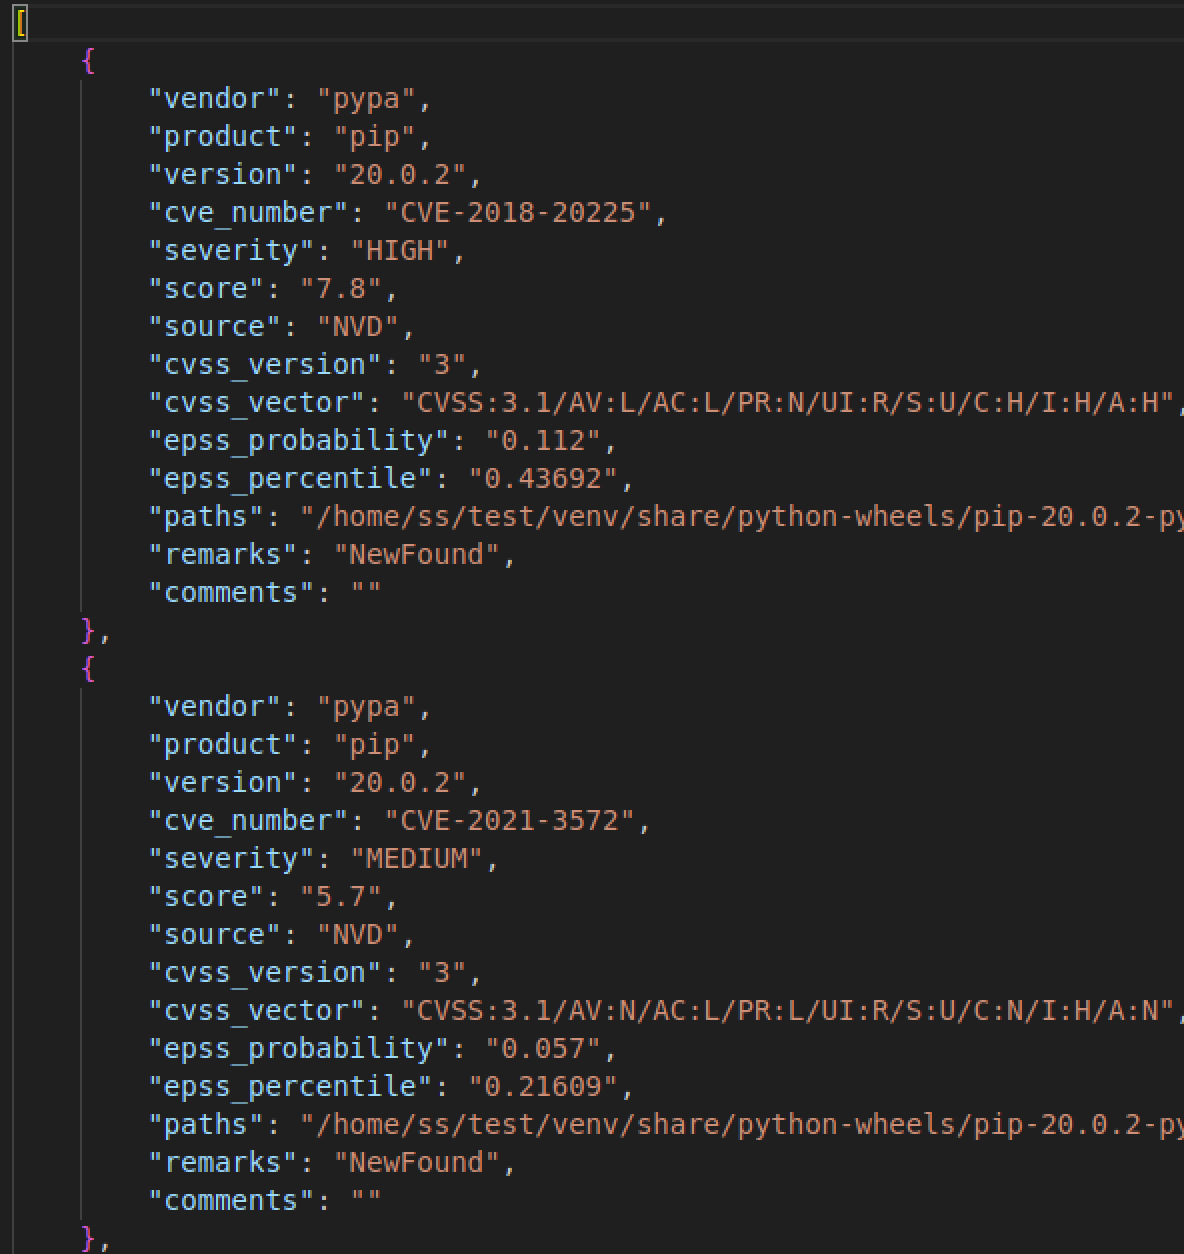This screenshot has height=1254, width=1184.
Task: Click the score value "7.8"
Action: coord(341,289)
